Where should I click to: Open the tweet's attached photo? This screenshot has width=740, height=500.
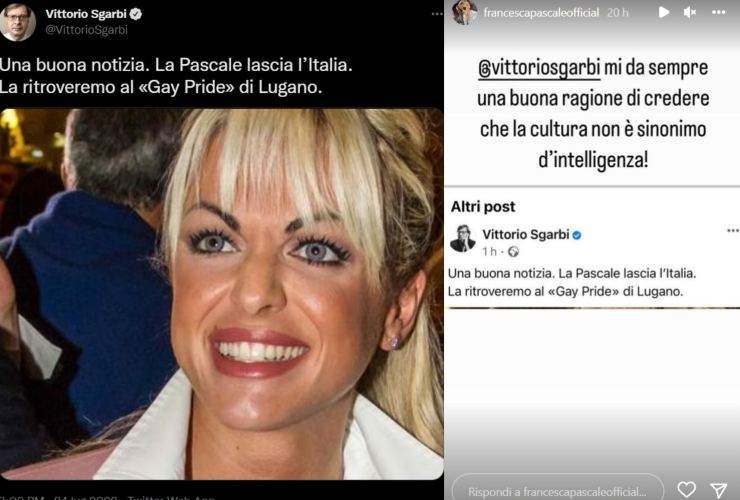pos(221,294)
